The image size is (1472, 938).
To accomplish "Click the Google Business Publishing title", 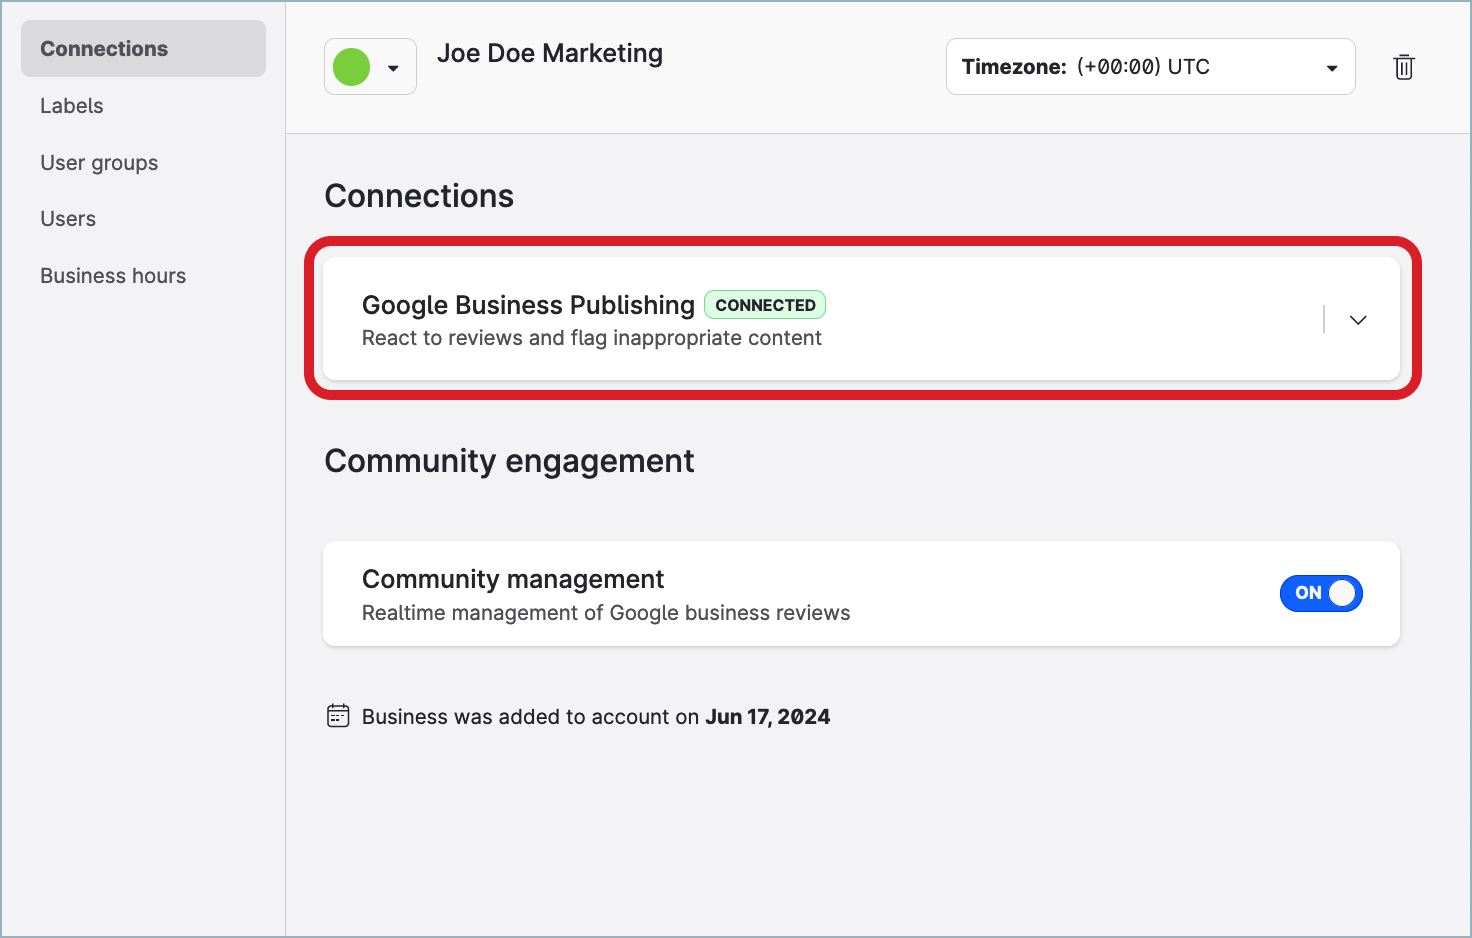I will (x=528, y=305).
